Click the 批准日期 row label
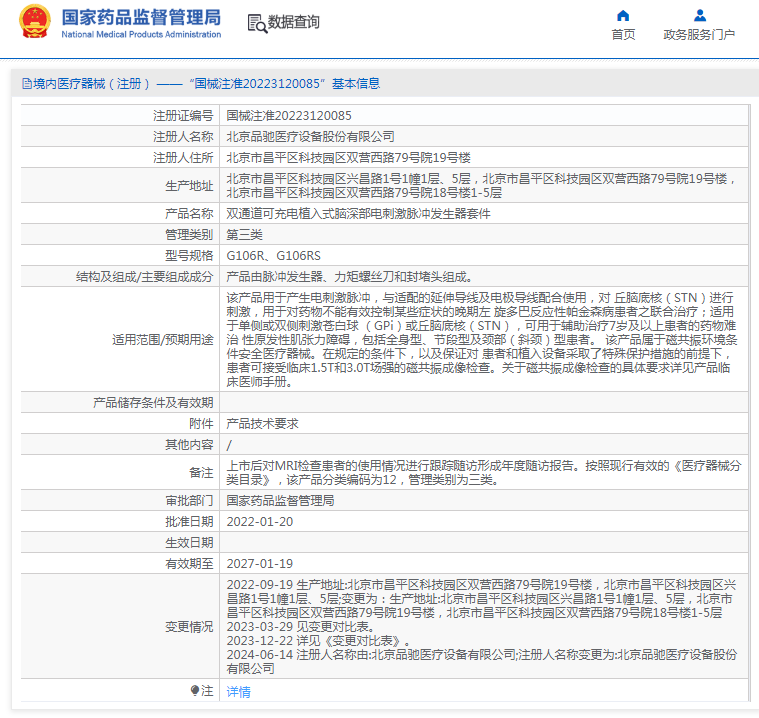This screenshot has height=718, width=759. (x=189, y=521)
